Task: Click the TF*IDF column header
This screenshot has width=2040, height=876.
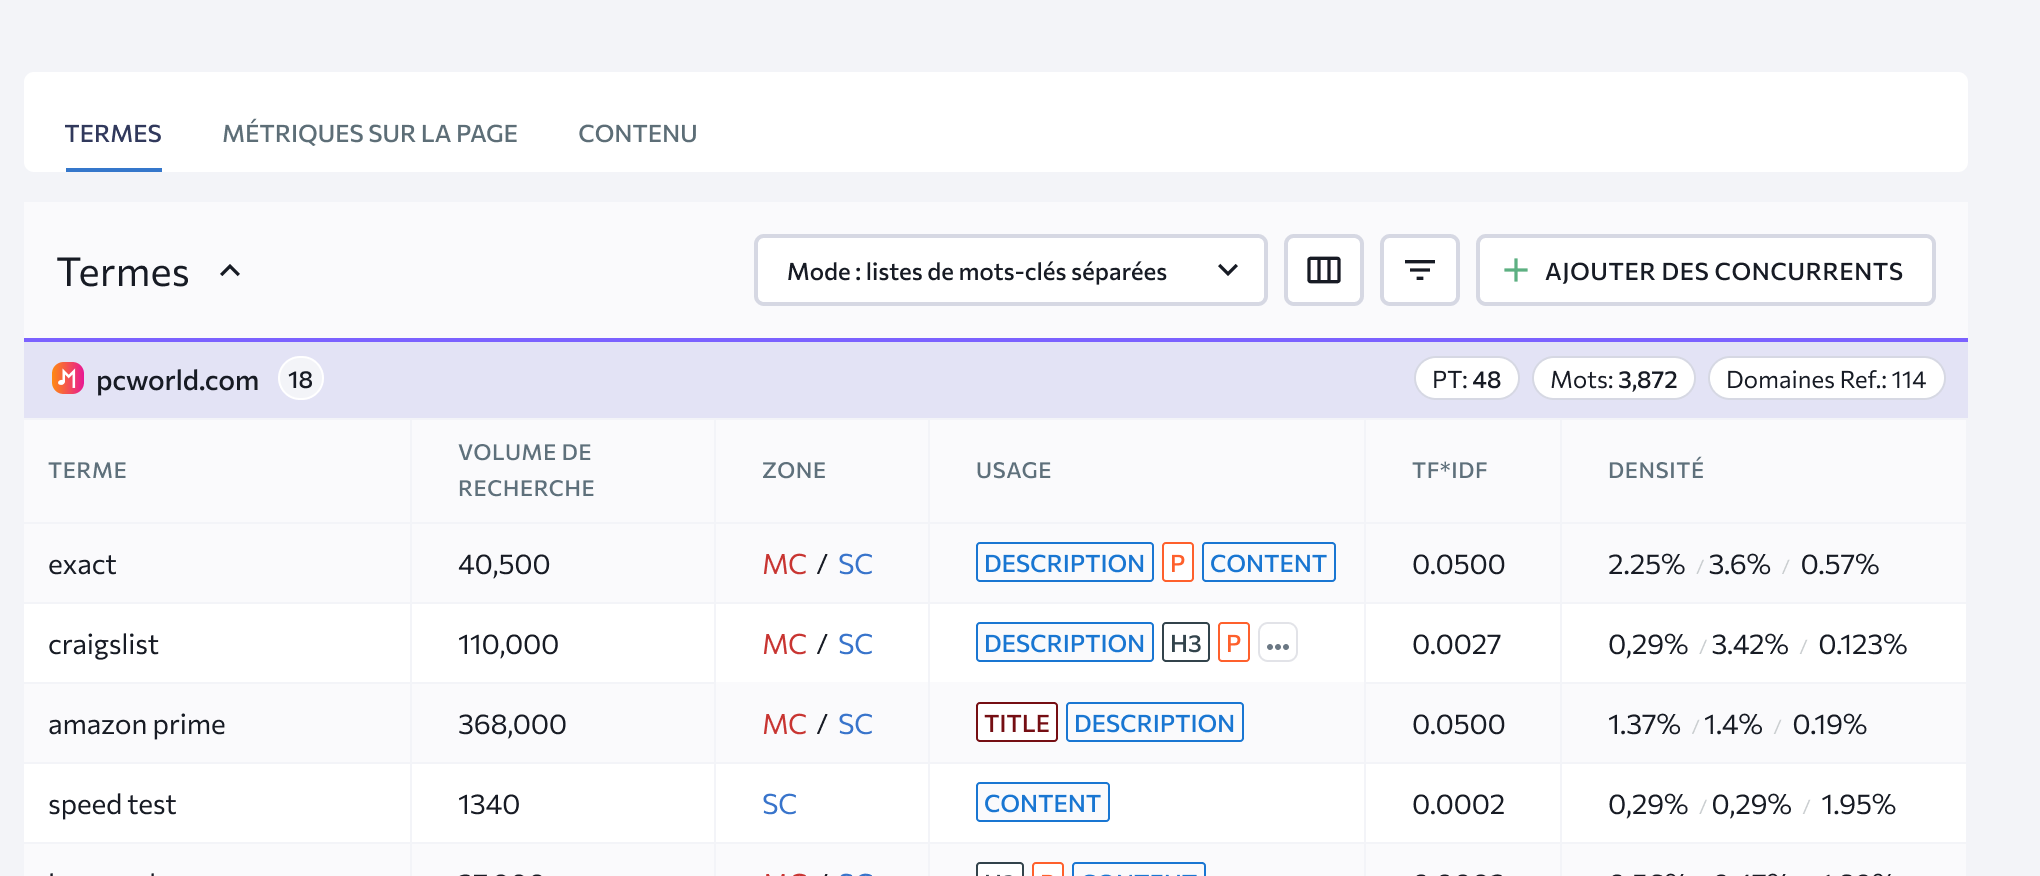Action: pyautogui.click(x=1449, y=470)
